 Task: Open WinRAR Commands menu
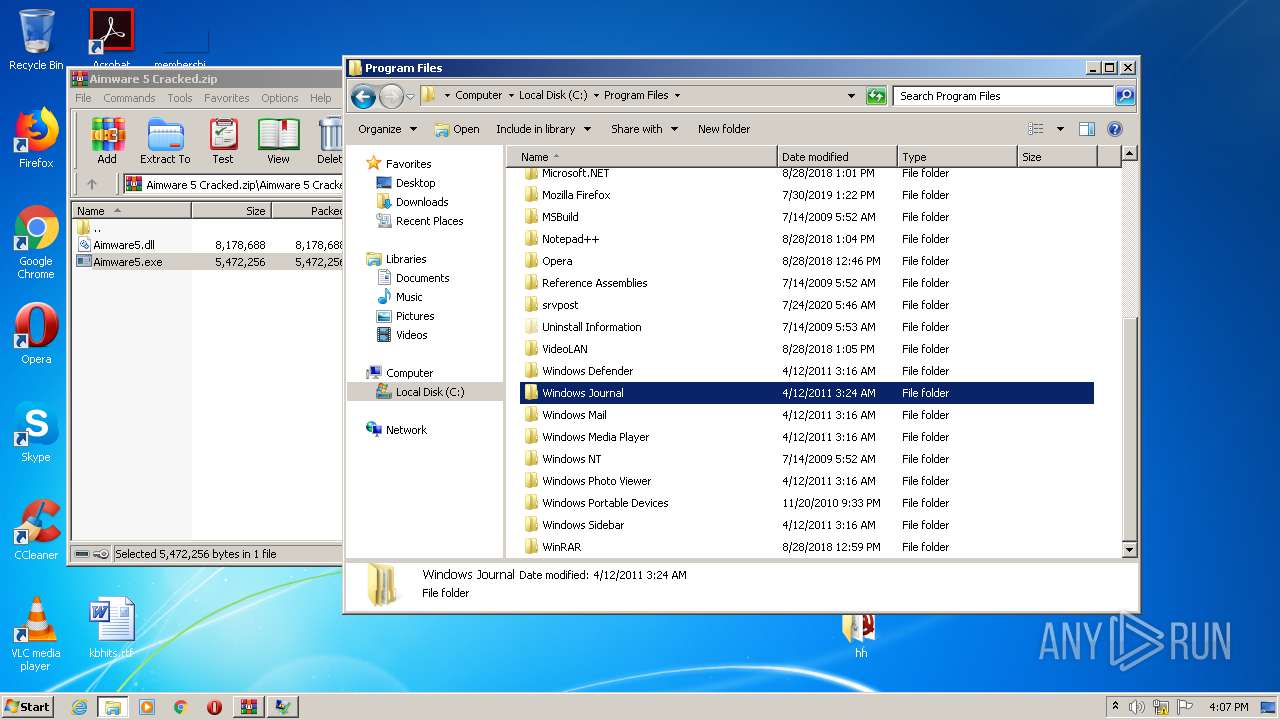(129, 98)
